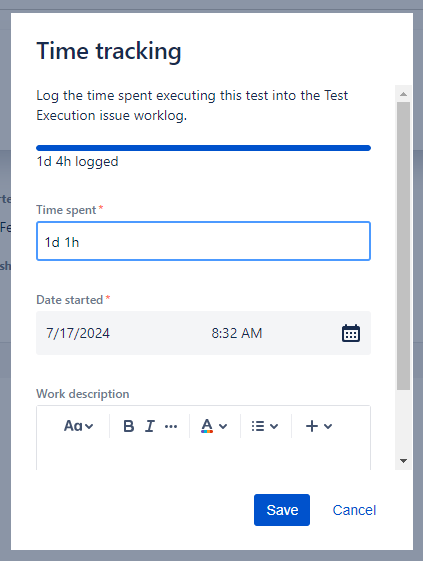Image resolution: width=423 pixels, height=561 pixels.
Task: Click the bullet list icon
Action: click(x=258, y=426)
